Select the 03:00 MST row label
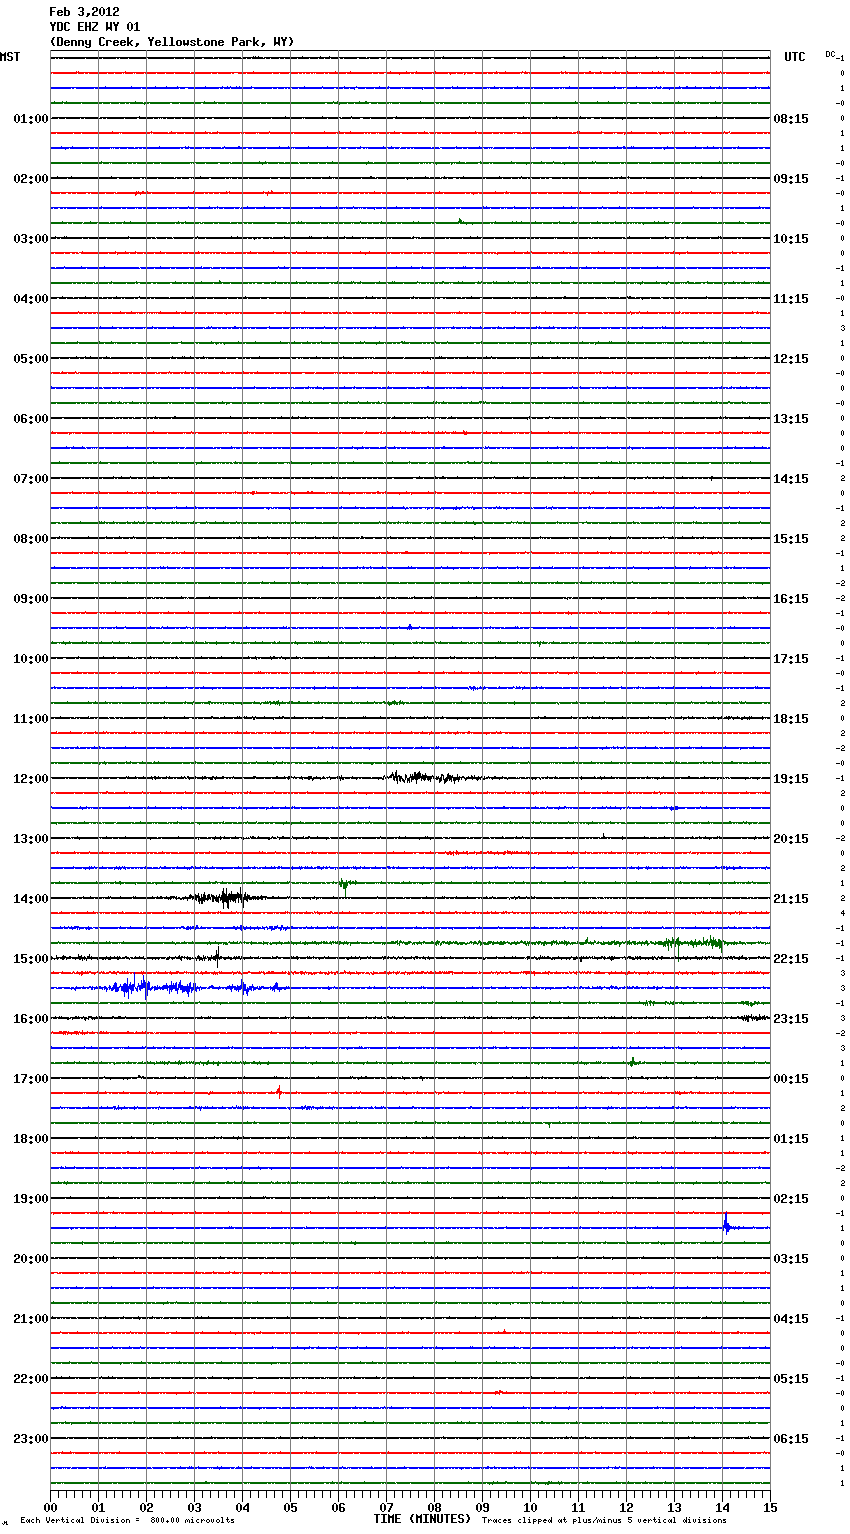This screenshot has height=1534, width=850. click(x=30, y=238)
